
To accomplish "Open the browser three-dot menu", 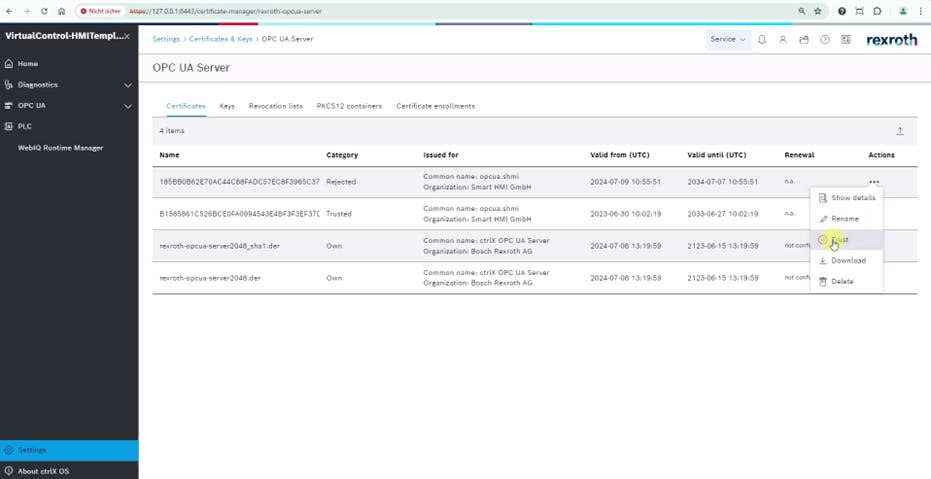I will [920, 11].
